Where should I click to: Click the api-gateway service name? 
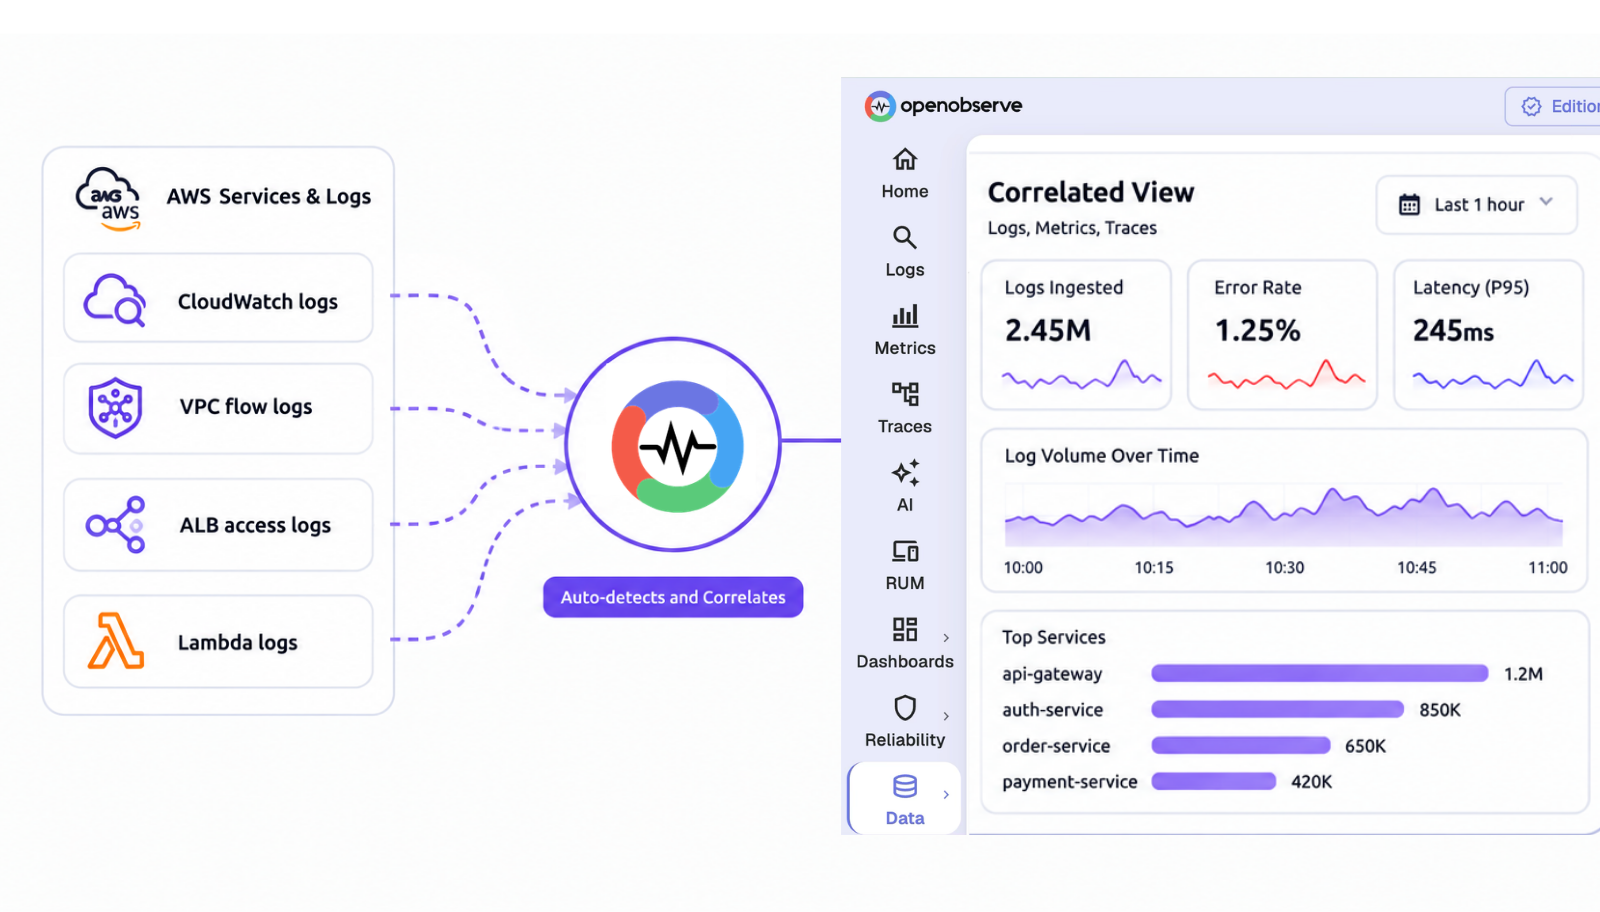tap(1052, 674)
